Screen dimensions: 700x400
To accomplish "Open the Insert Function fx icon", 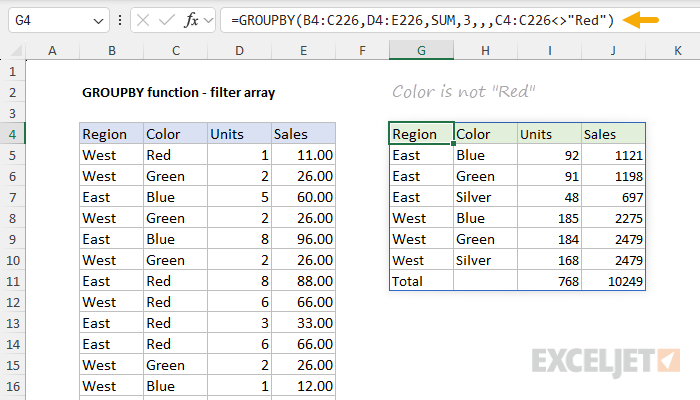I will [x=192, y=20].
